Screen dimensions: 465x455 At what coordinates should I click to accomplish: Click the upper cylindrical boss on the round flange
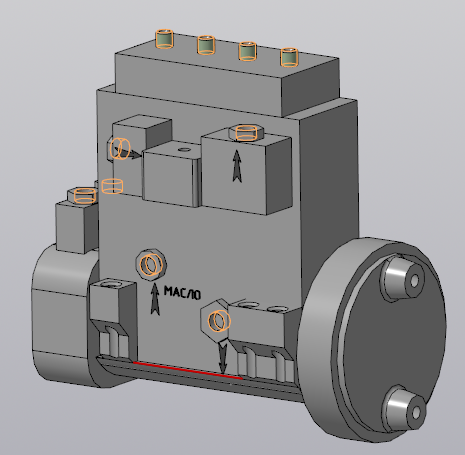[403, 278]
